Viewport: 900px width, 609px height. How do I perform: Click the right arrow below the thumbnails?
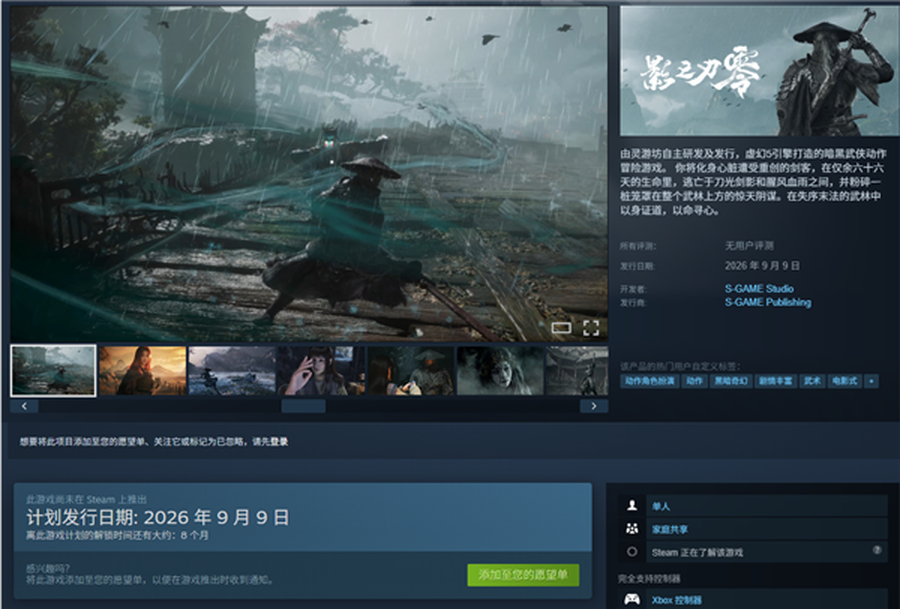pos(594,406)
